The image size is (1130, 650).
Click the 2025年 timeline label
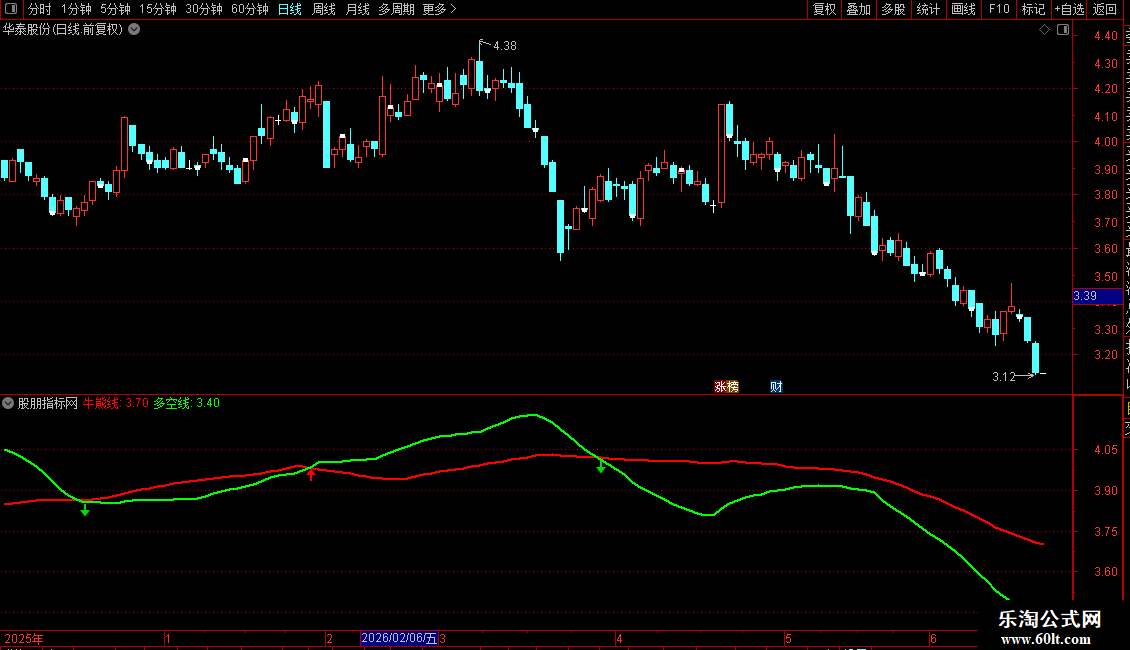click(24, 638)
